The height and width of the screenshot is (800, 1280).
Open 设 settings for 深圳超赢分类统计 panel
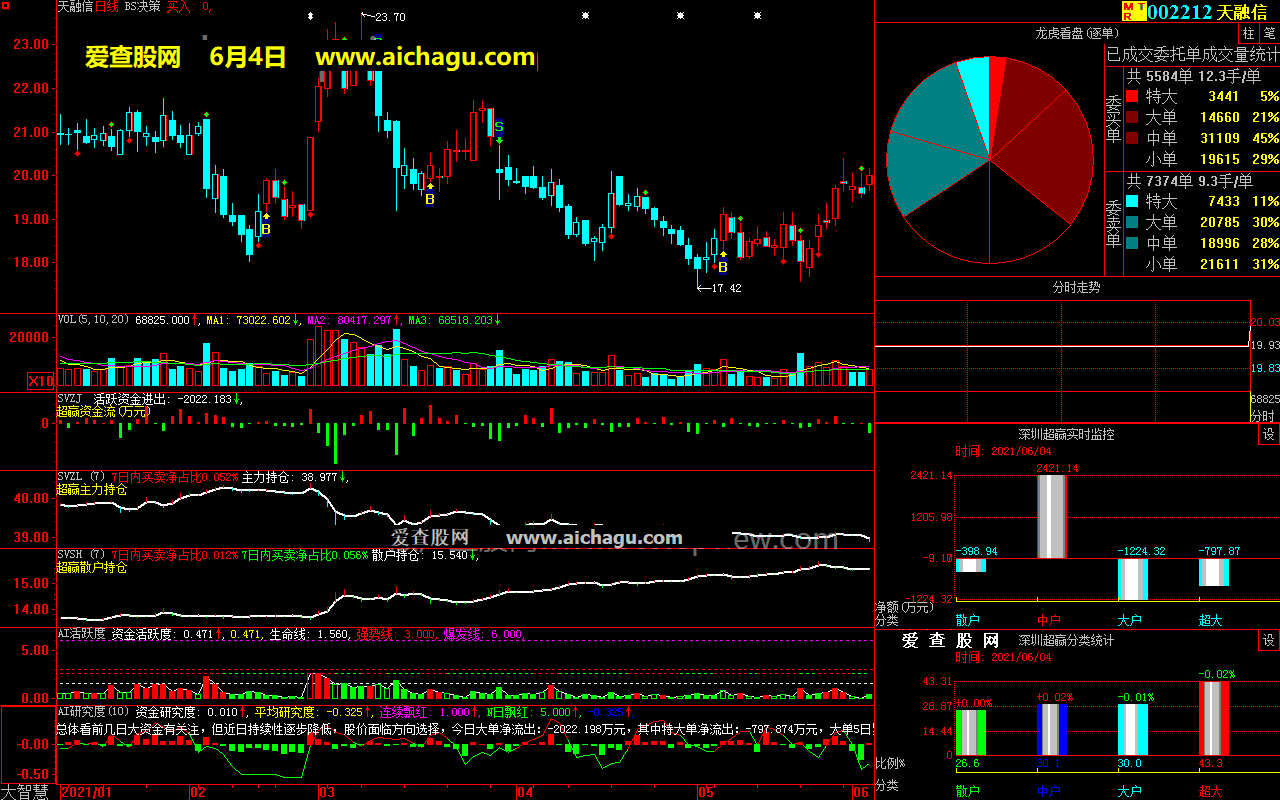point(1268,640)
